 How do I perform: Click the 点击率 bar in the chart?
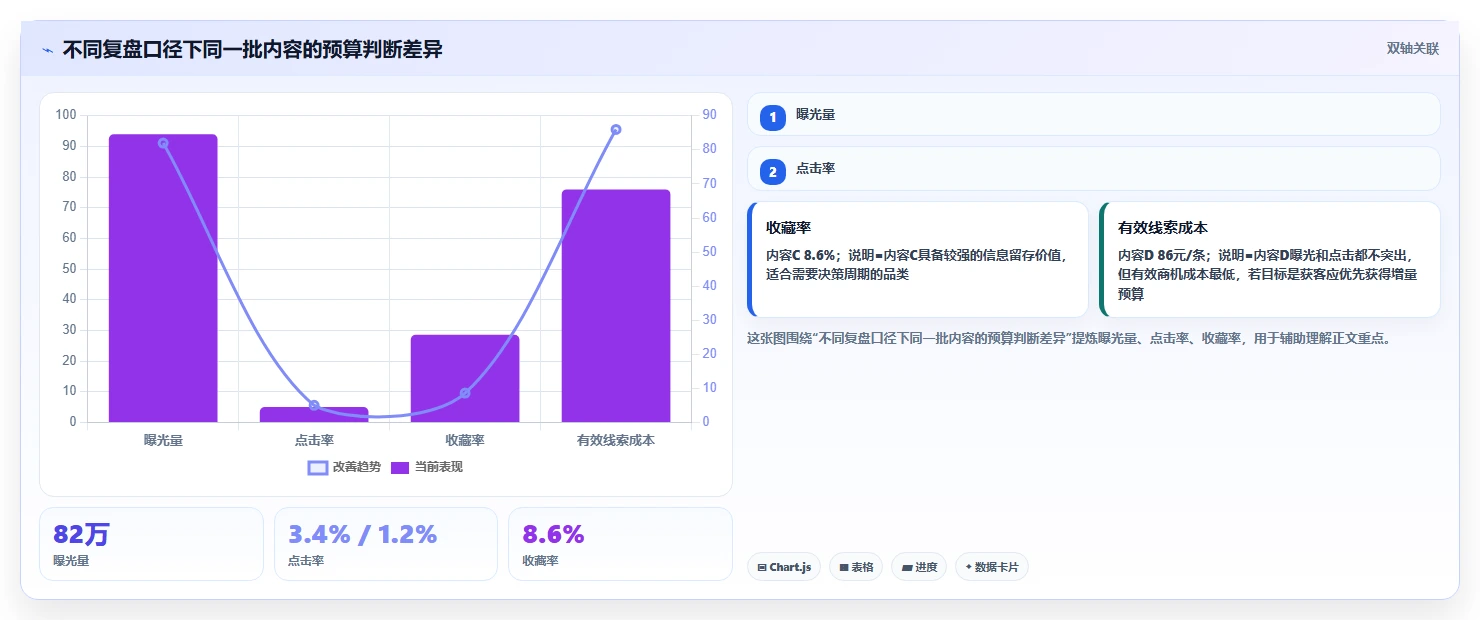point(314,414)
